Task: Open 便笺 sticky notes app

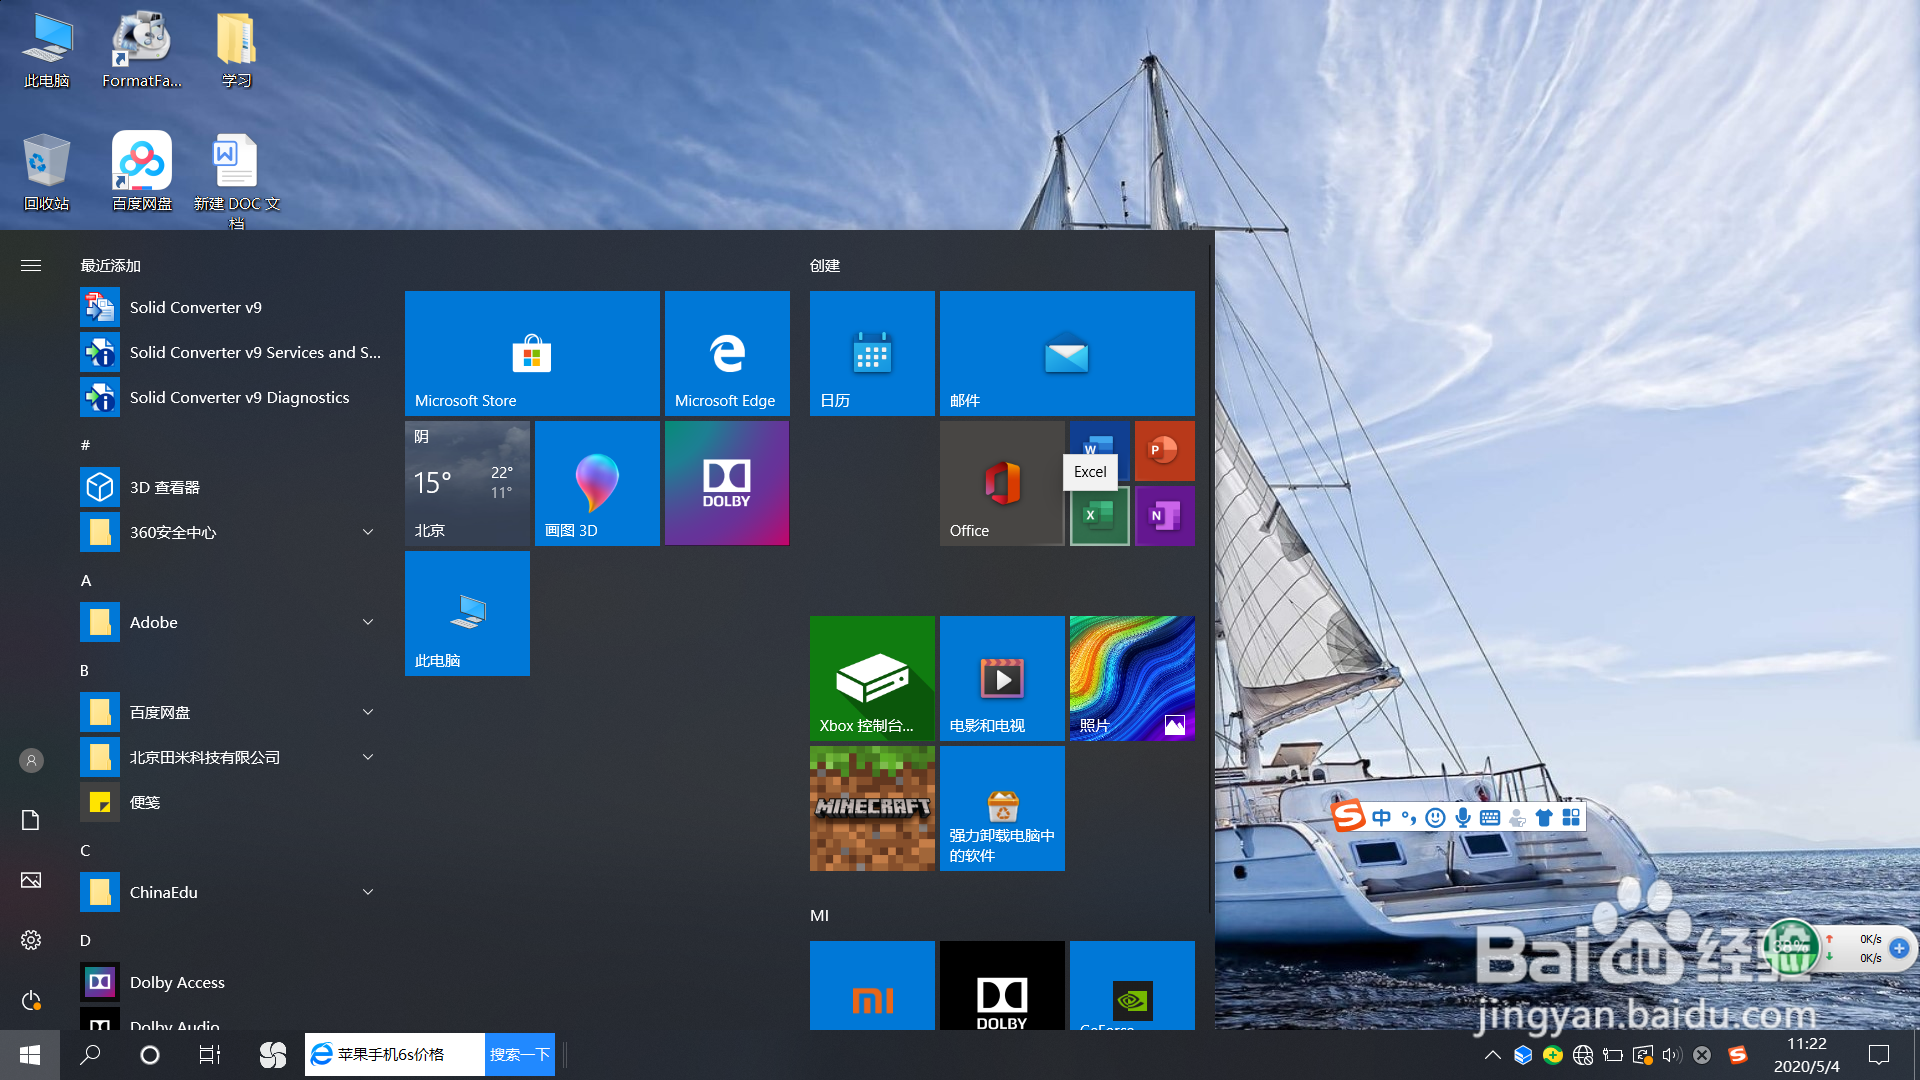Action: click(x=230, y=802)
